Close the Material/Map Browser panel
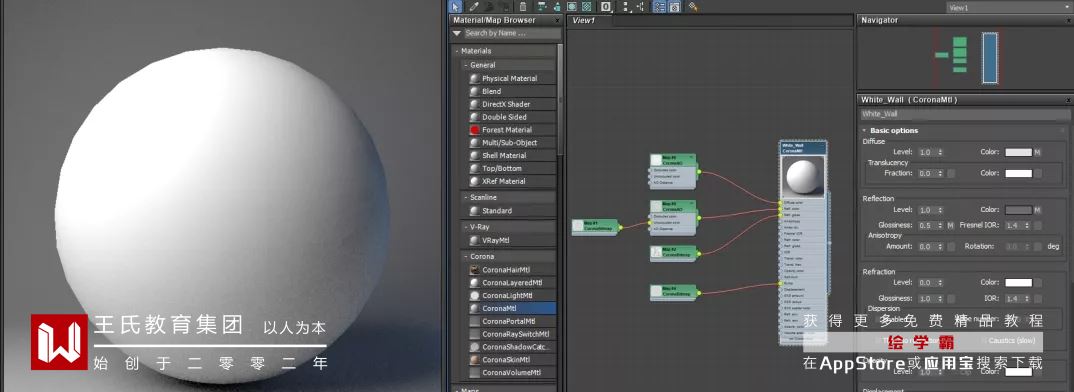 pyautogui.click(x=558, y=21)
